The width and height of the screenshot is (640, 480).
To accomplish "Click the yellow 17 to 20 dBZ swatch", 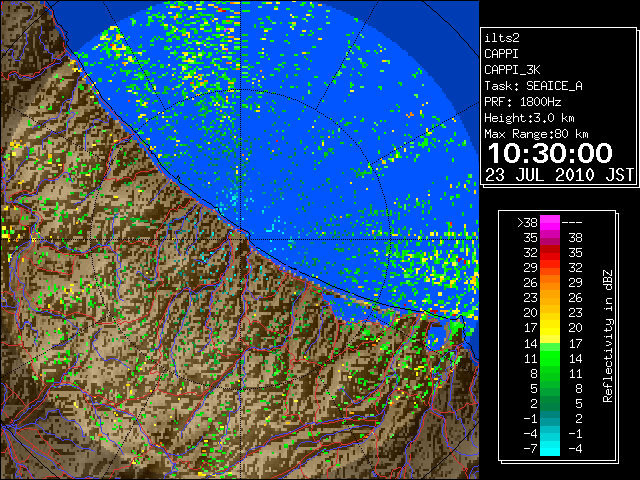I will pyautogui.click(x=550, y=328).
